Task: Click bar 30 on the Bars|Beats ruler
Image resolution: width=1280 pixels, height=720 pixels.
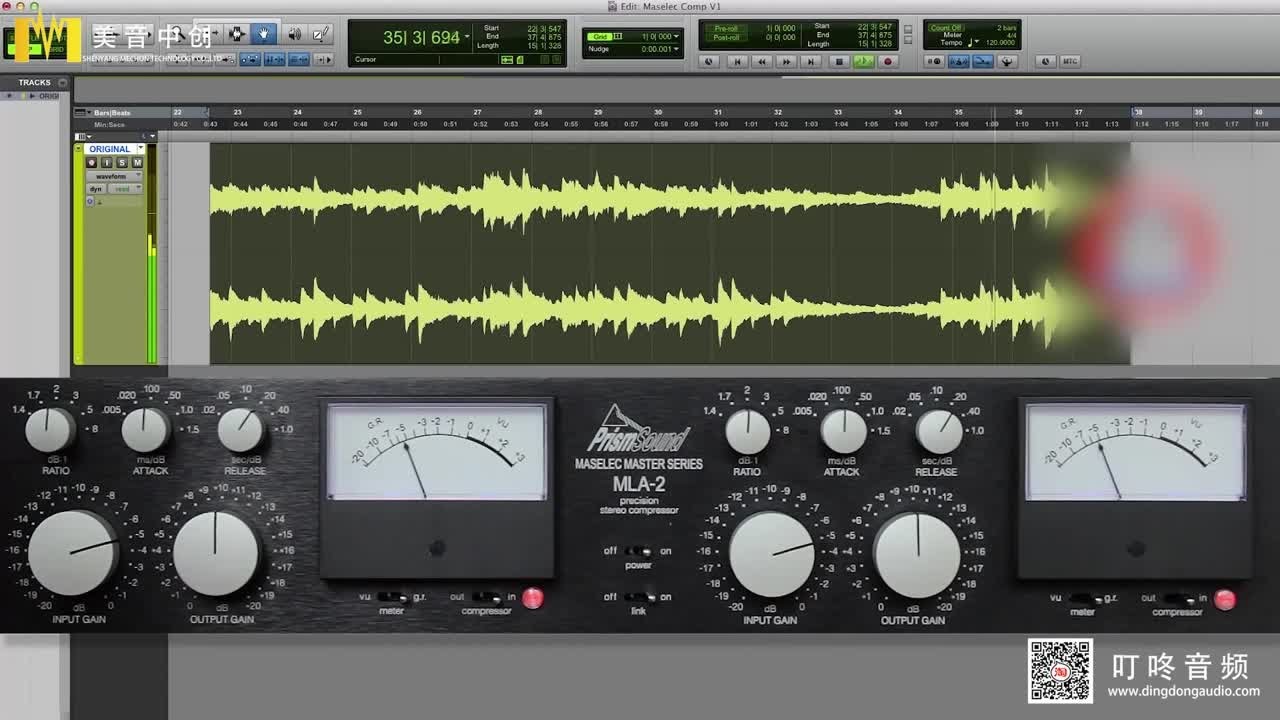Action: point(658,112)
